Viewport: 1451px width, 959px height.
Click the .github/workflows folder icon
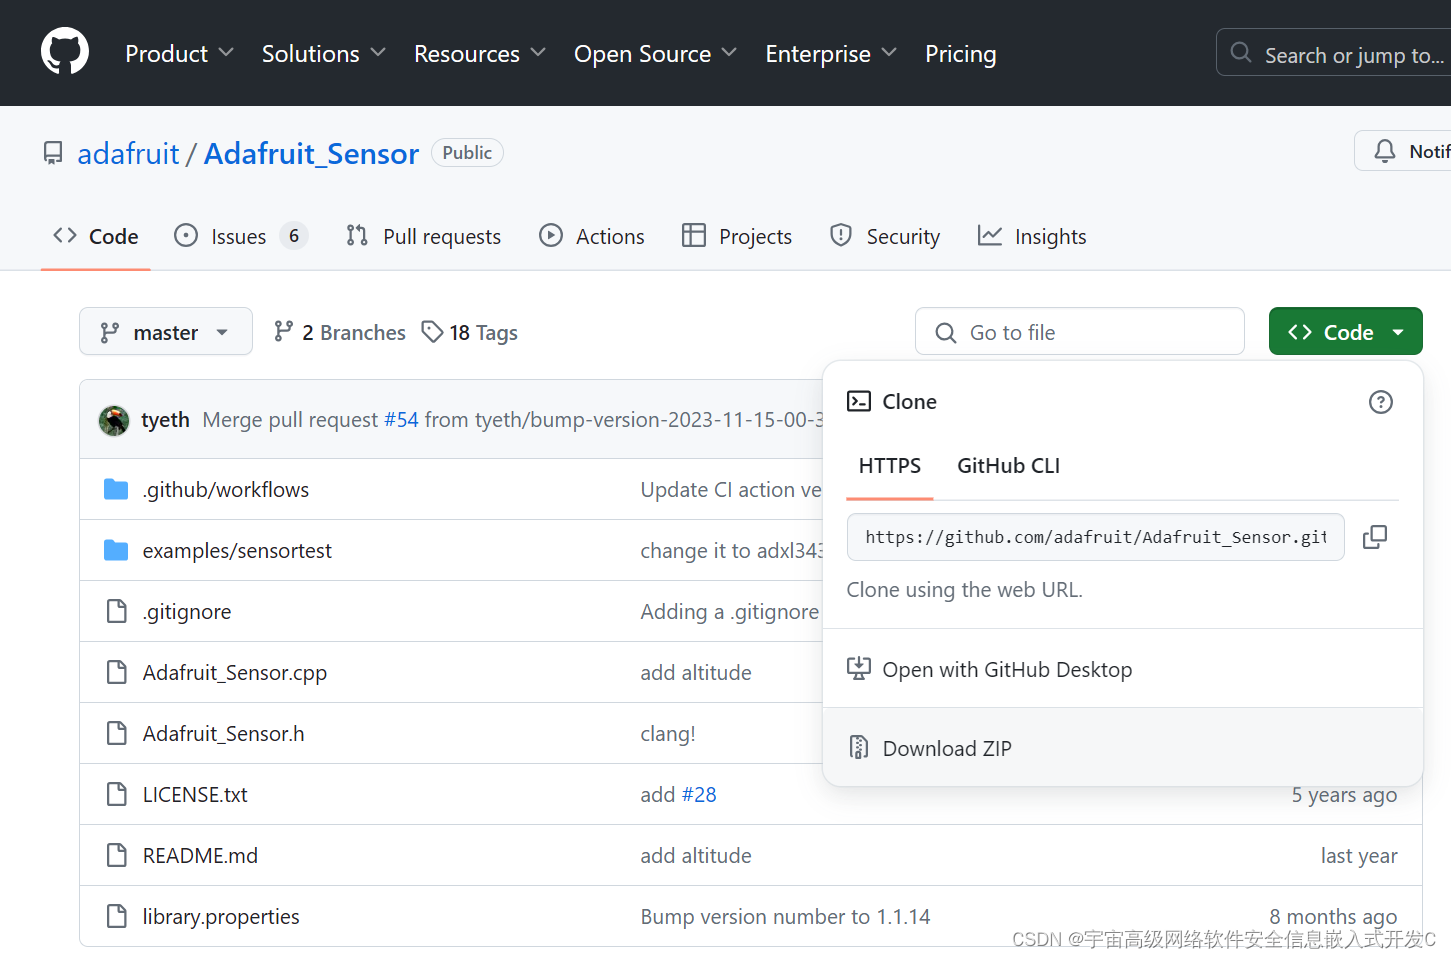click(116, 489)
